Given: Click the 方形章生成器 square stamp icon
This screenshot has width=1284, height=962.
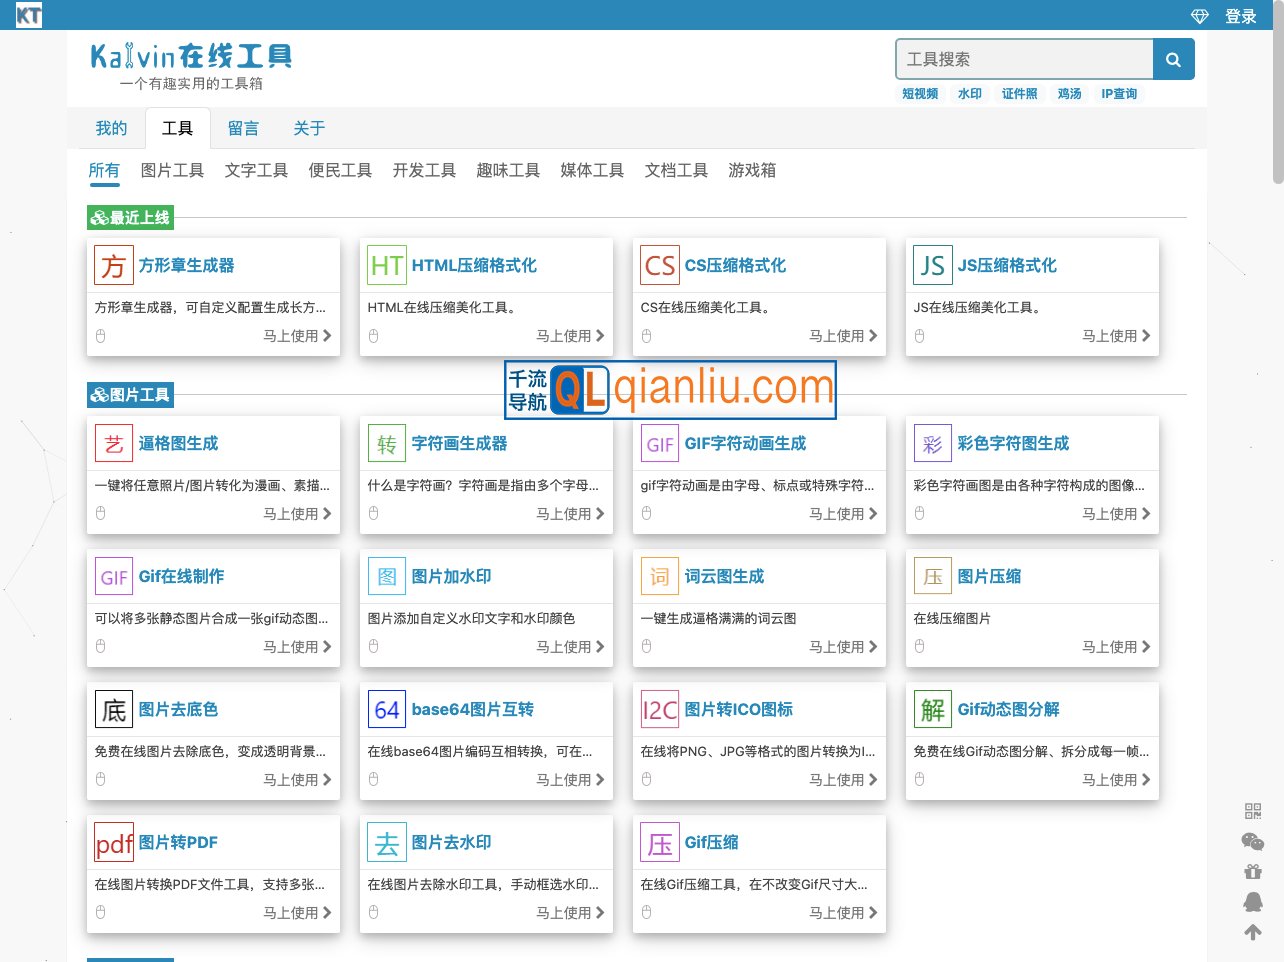Looking at the screenshot, I should click(113, 265).
